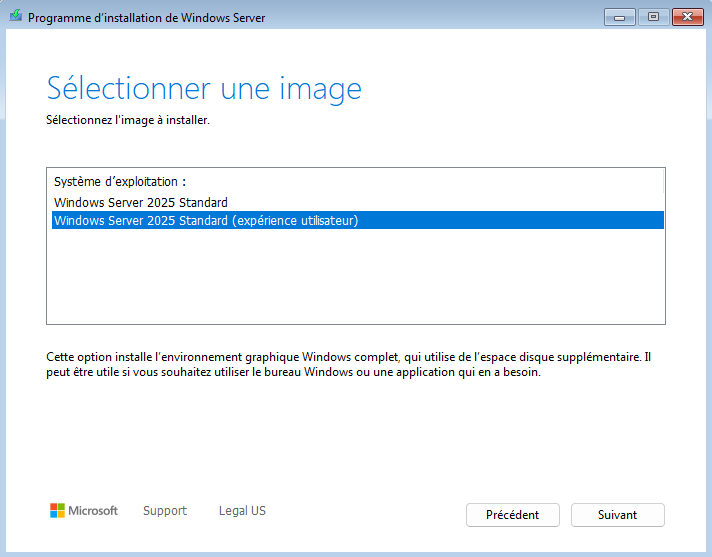
Task: Click the Sélectionner une image heading
Action: pos(204,88)
